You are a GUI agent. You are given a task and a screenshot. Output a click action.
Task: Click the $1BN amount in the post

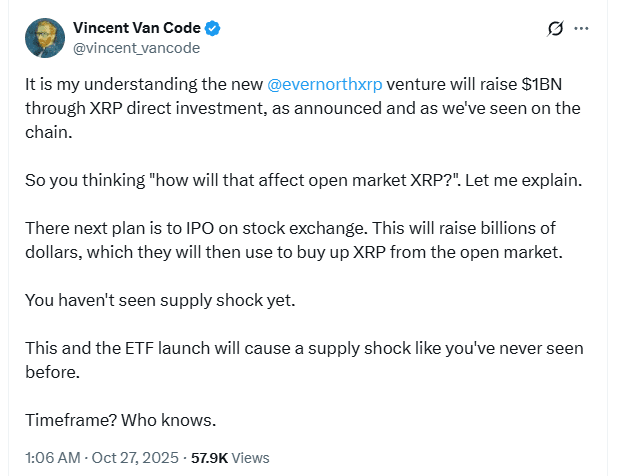[x=541, y=84]
